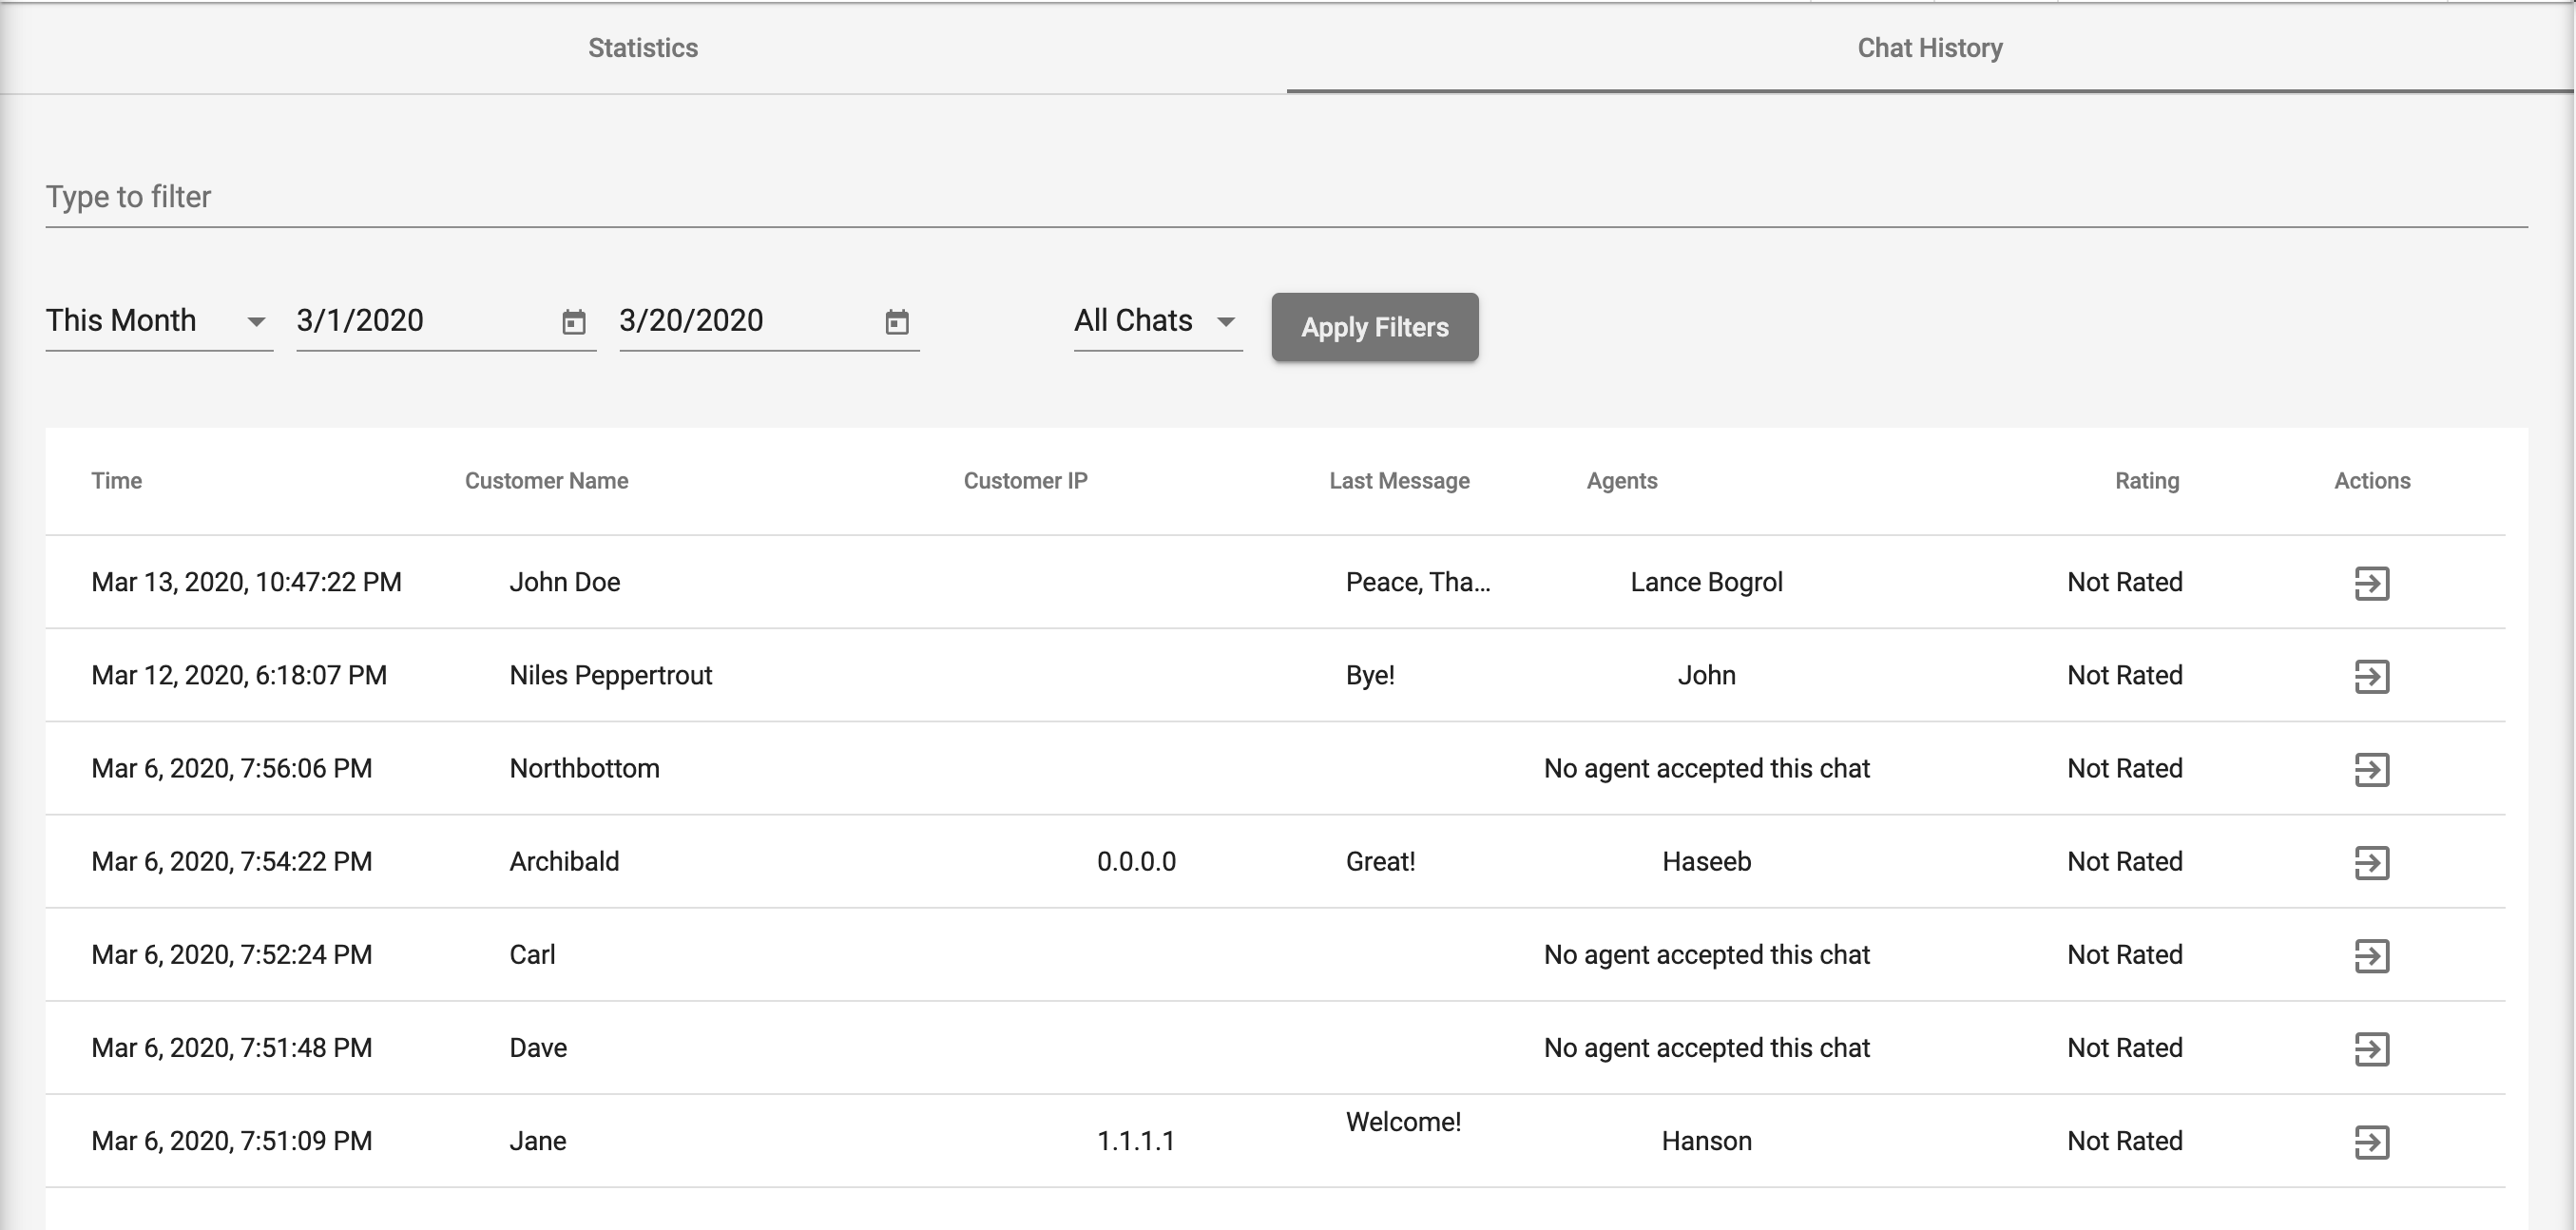
Task: Click customer name Carl
Action: [532, 954]
